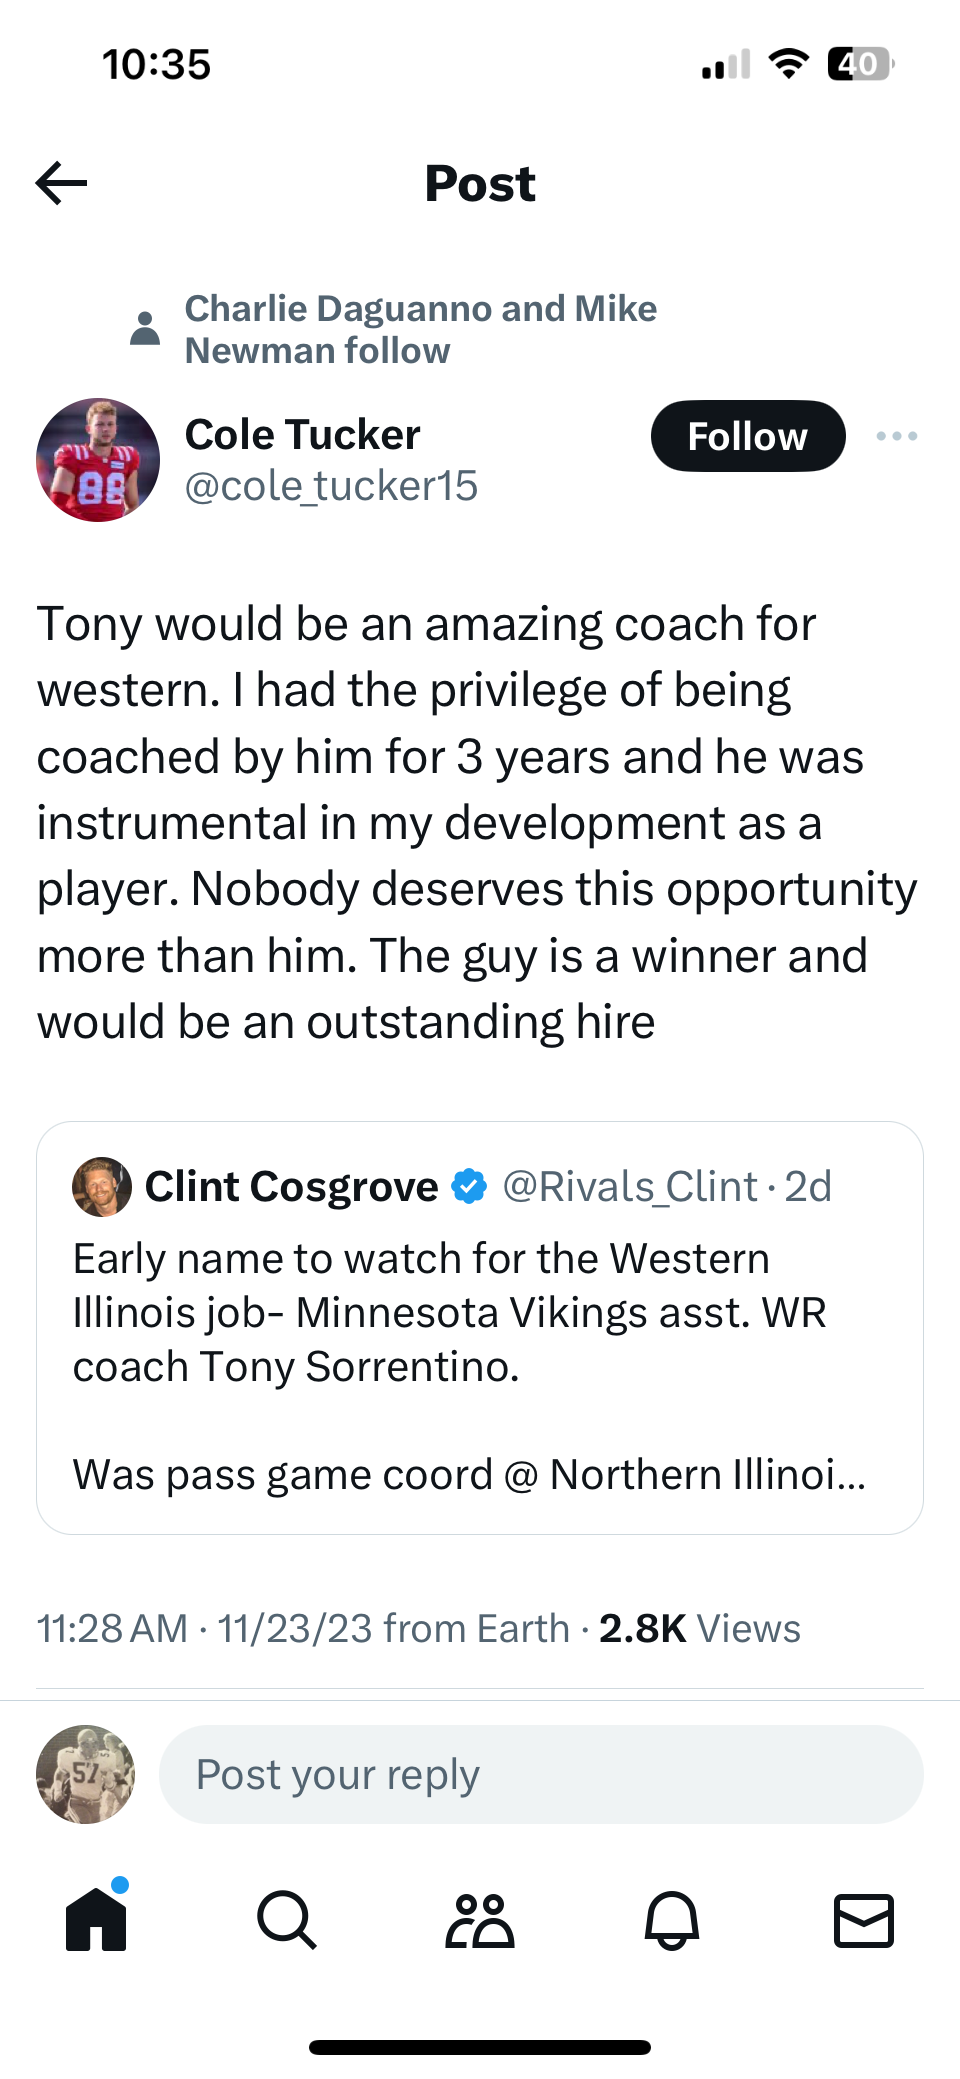Open the three-dot more options menu

tap(896, 436)
